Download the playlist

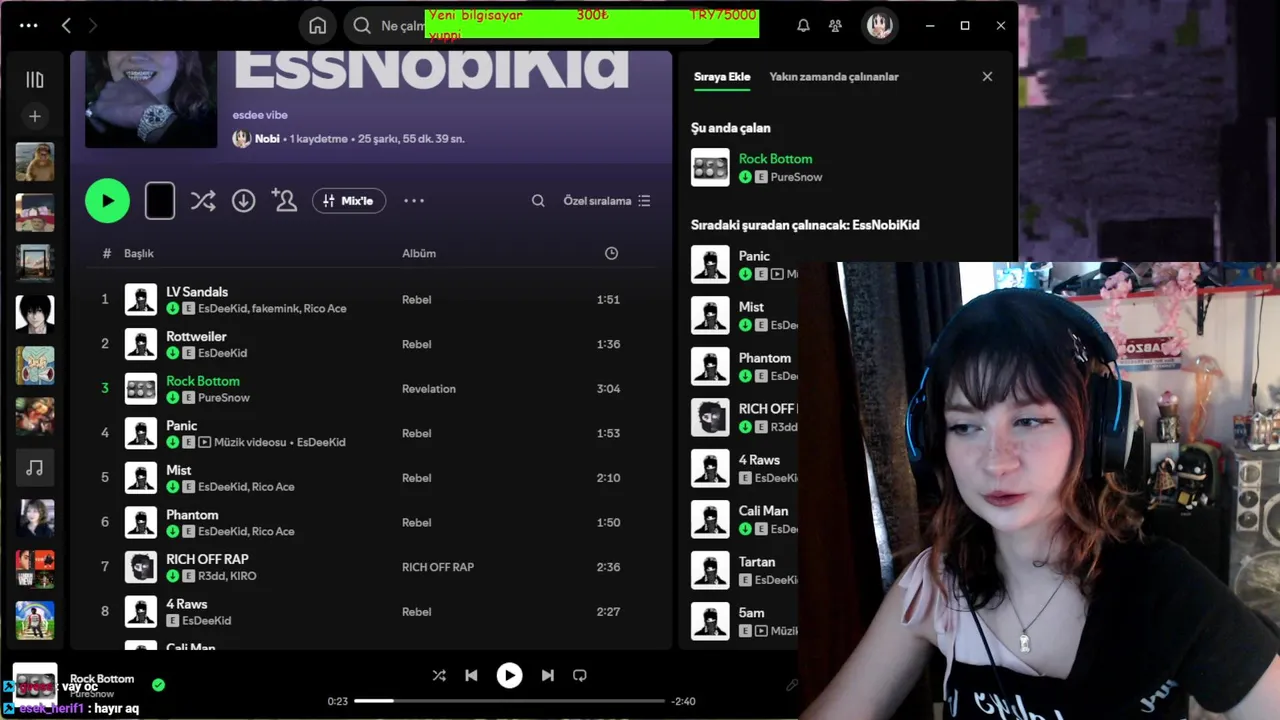click(243, 201)
